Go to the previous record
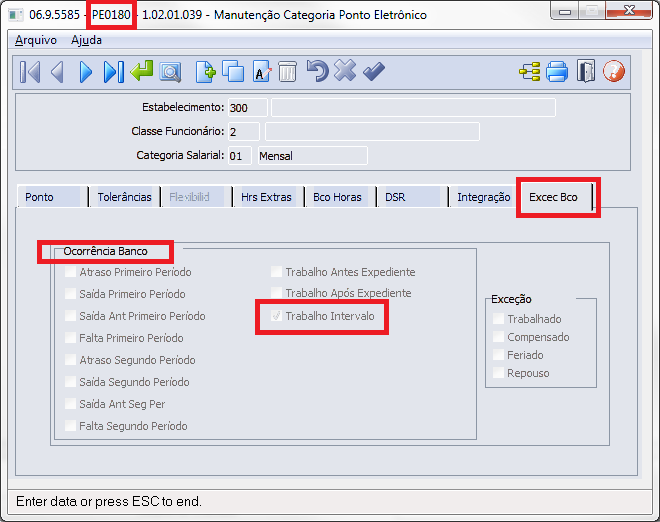 pos(57,72)
